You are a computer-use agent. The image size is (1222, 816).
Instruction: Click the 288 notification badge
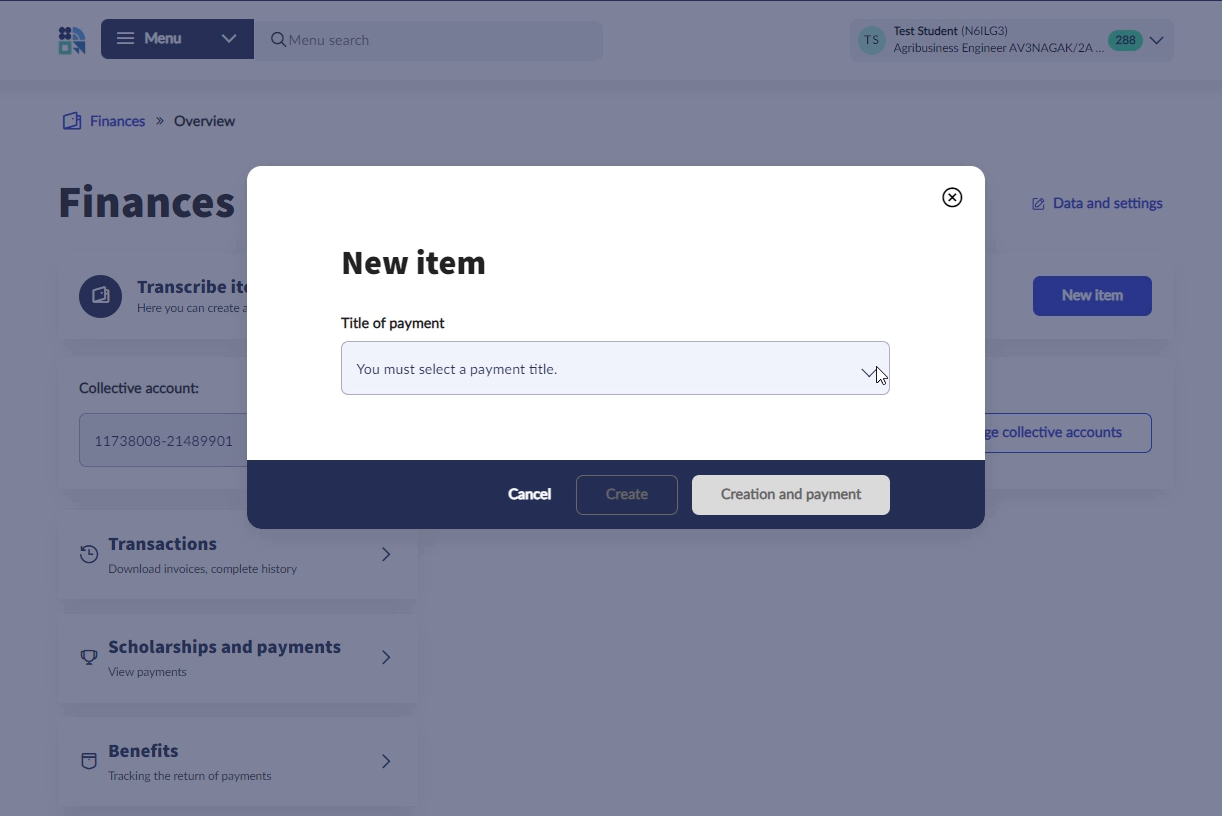click(1125, 41)
